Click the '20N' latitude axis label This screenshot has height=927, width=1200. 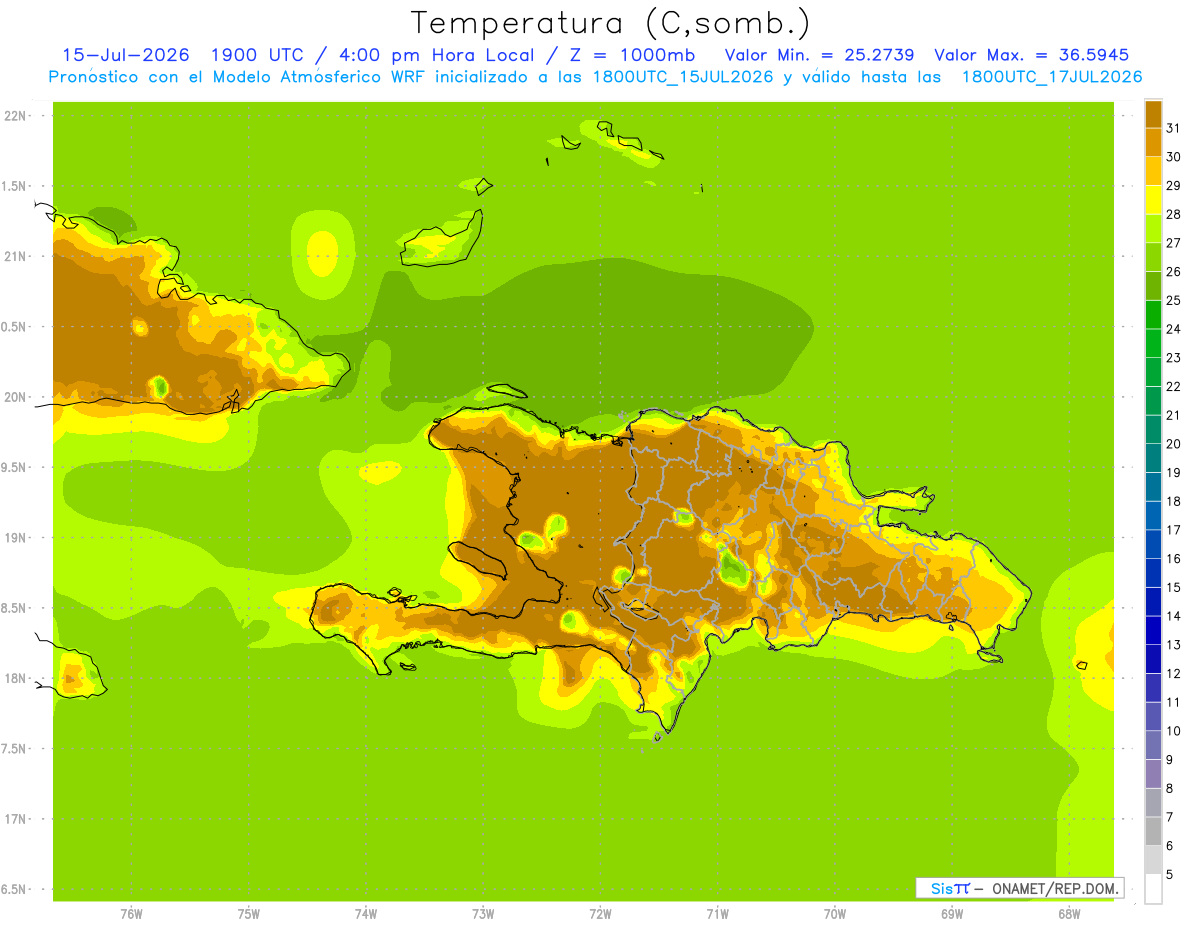click(x=15, y=397)
